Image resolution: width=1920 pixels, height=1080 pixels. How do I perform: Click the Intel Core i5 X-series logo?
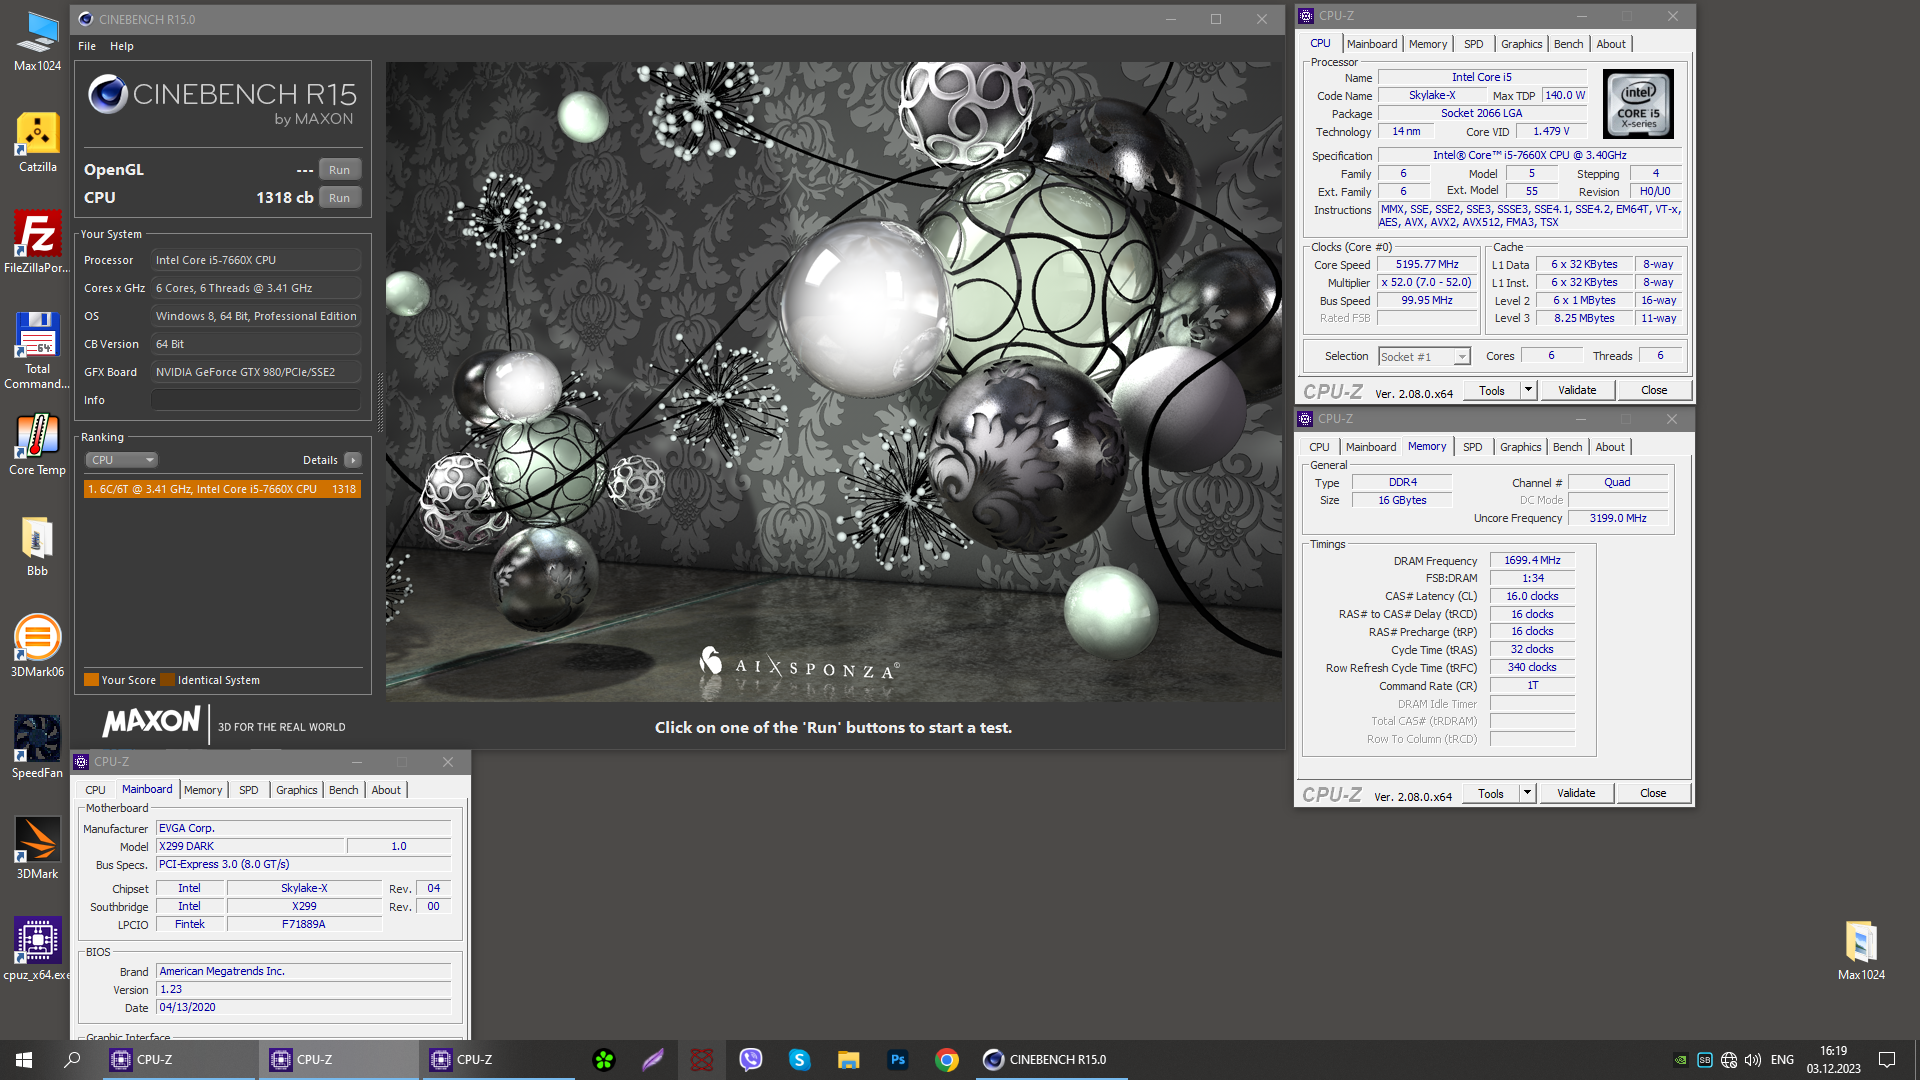pyautogui.click(x=1638, y=104)
